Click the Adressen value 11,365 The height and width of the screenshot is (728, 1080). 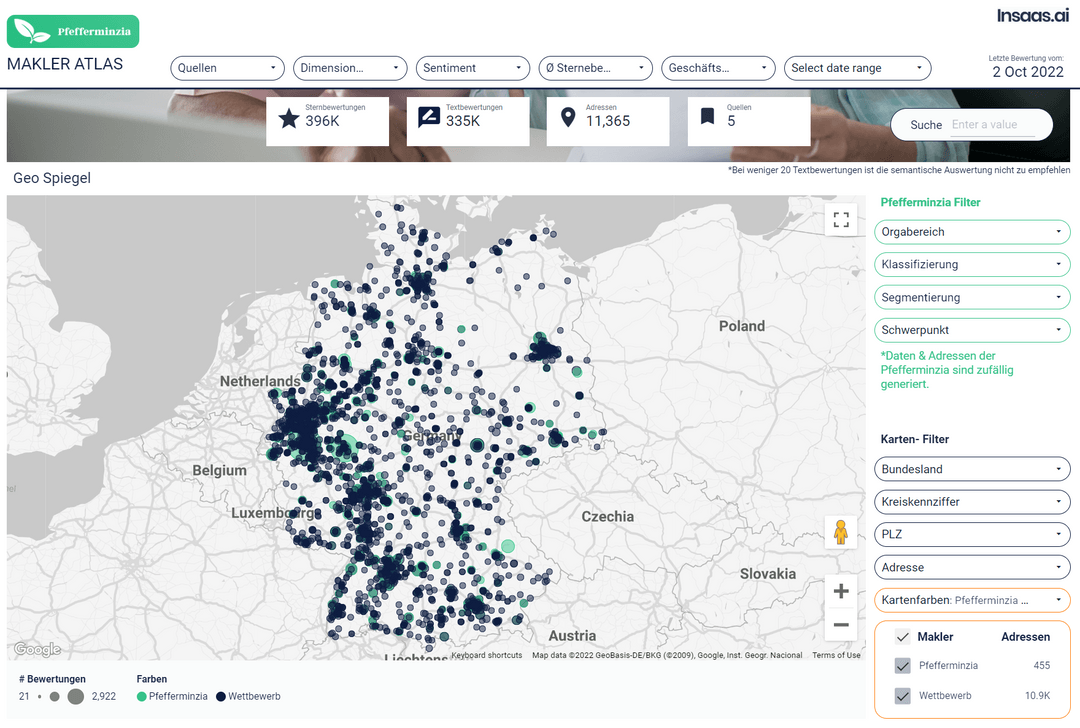(608, 121)
